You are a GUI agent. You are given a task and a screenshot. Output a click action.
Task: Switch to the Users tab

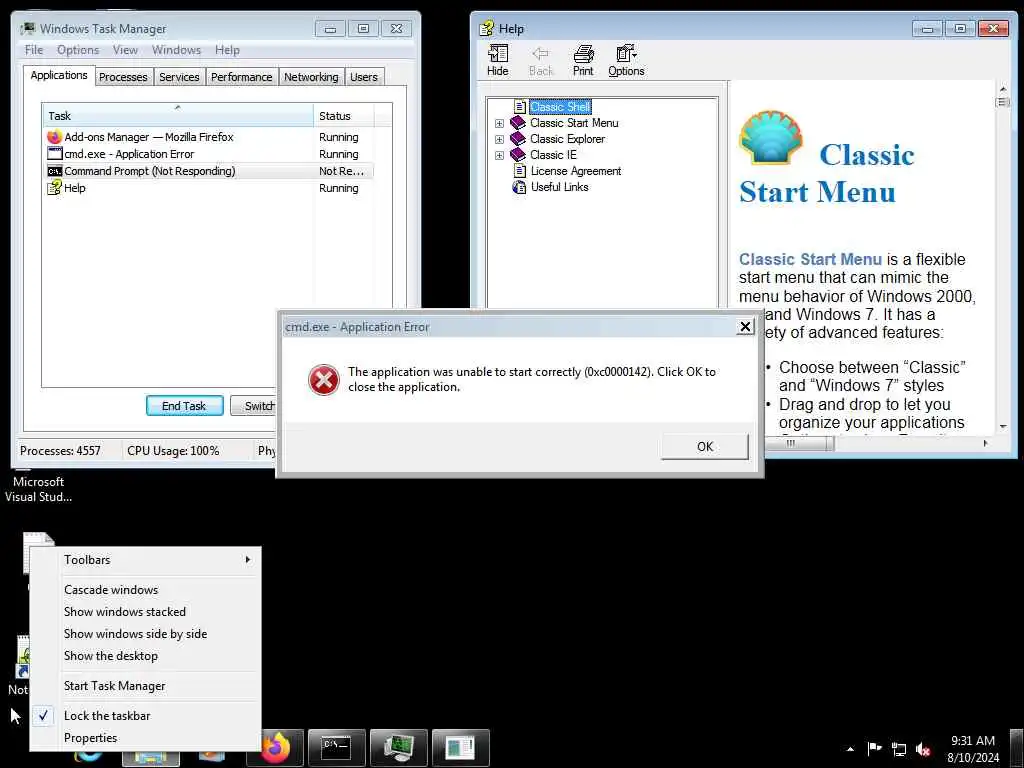[364, 77]
